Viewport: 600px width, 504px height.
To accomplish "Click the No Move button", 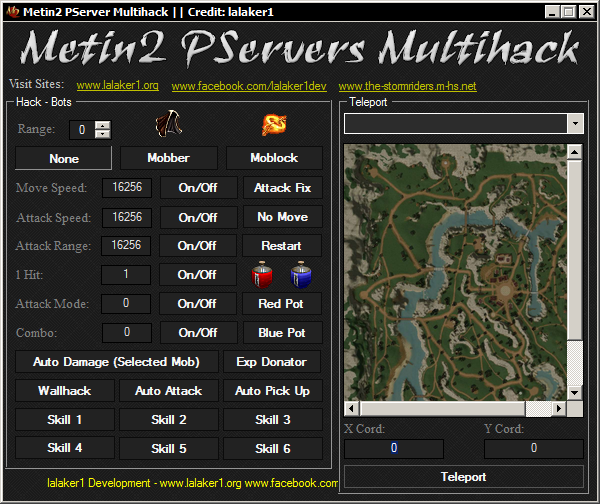I will coord(283,217).
